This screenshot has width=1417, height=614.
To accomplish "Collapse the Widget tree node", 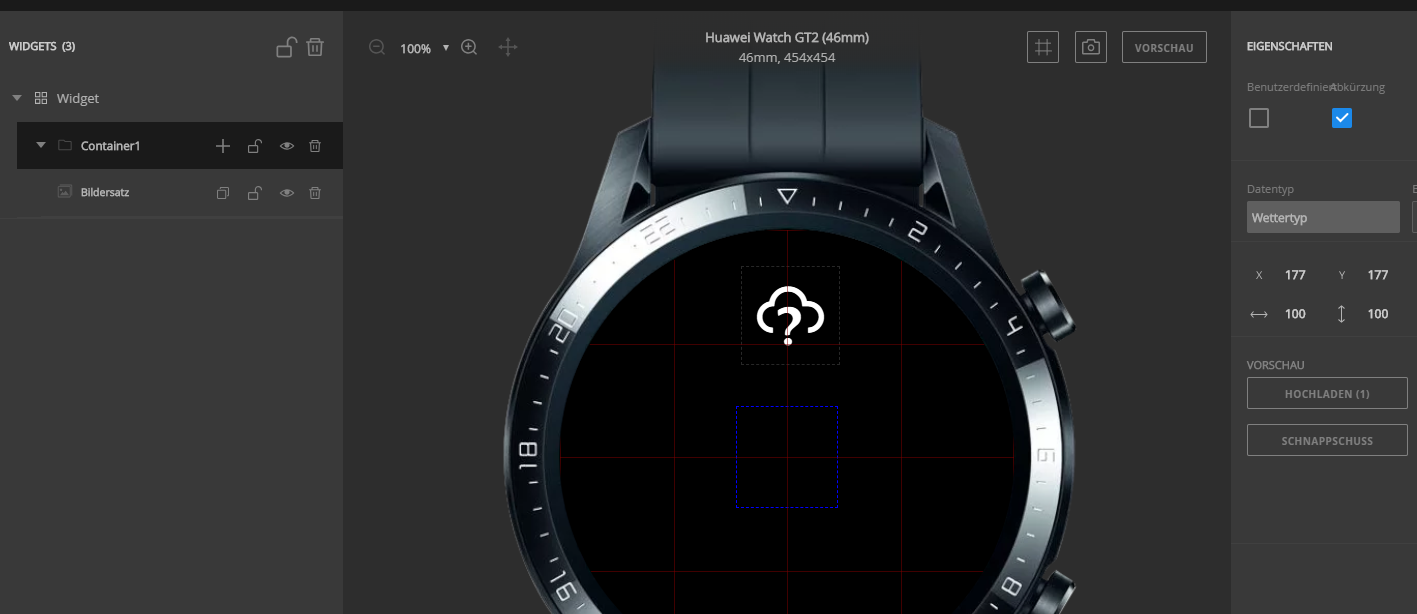I will [x=17, y=98].
